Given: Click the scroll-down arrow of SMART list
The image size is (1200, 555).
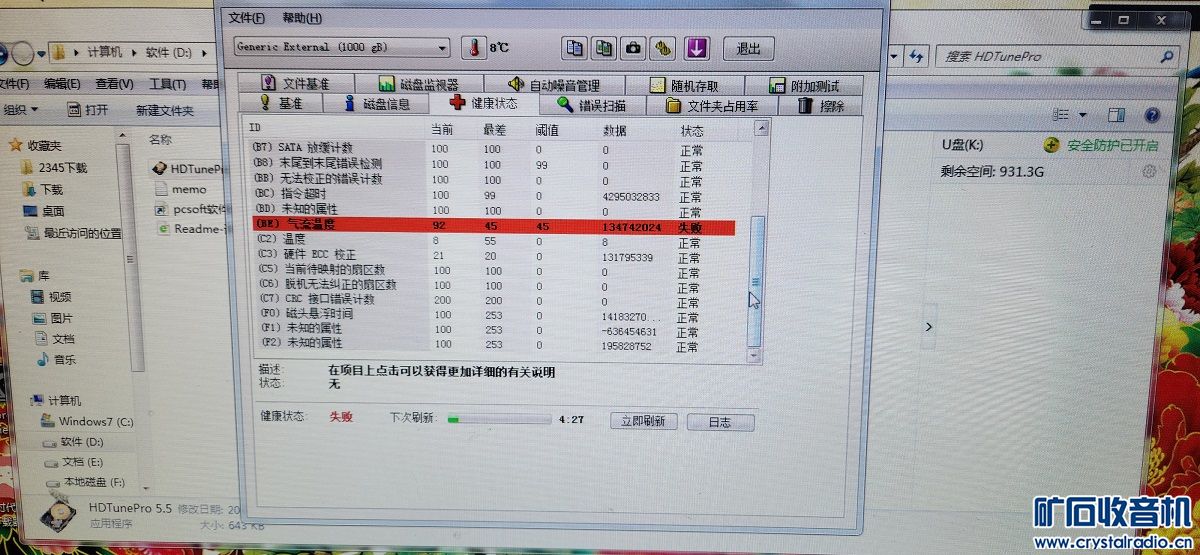Looking at the screenshot, I should click(755, 355).
